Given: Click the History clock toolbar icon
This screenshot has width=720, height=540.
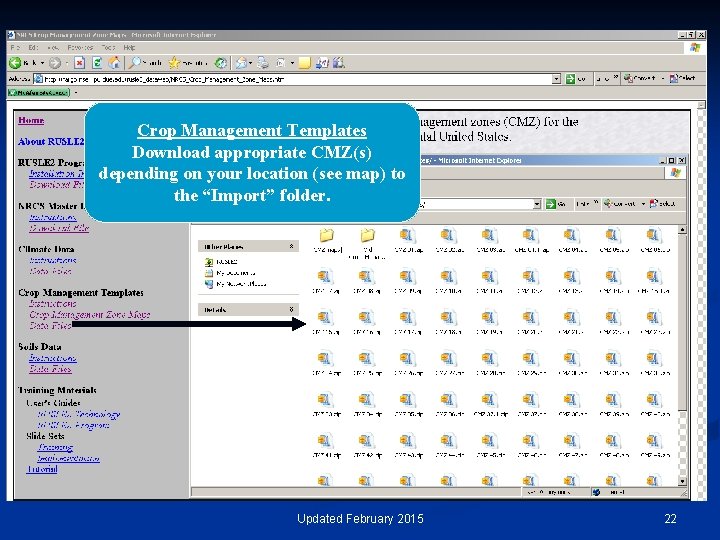Looking at the screenshot, I should tap(221, 63).
